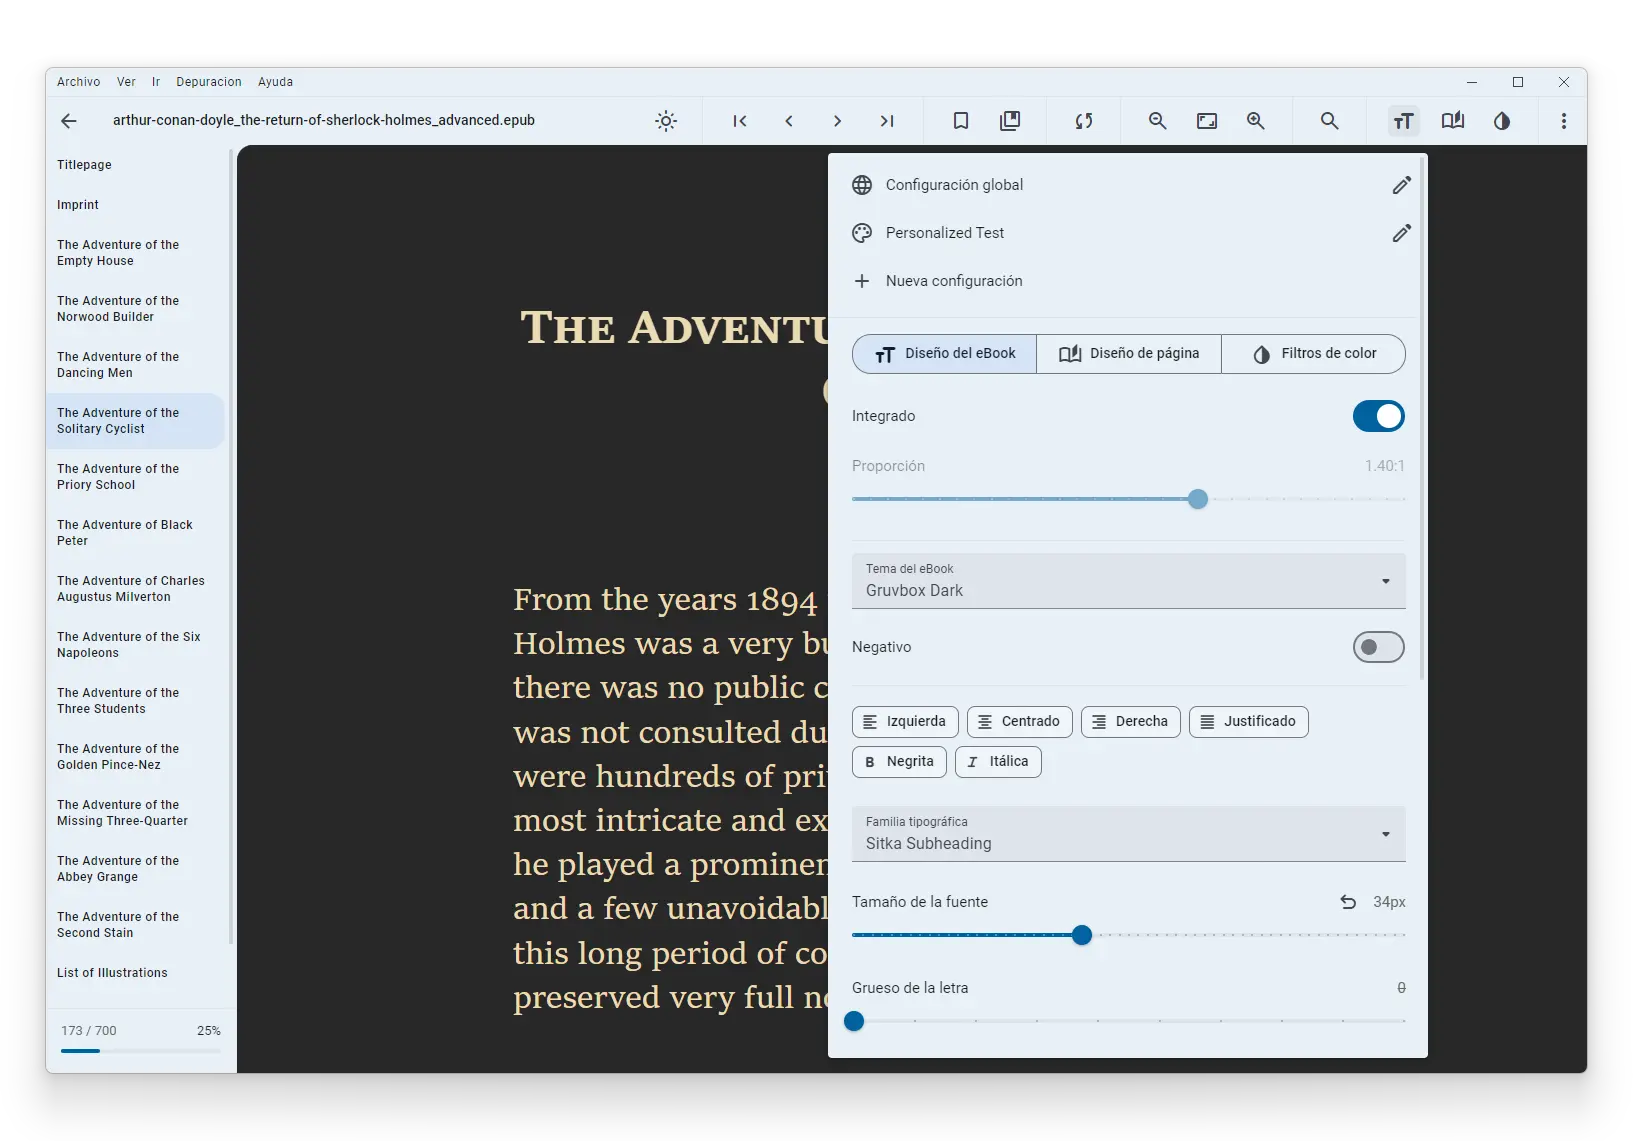The width and height of the screenshot is (1633, 1141).
Task: Select the Filtros de color tab
Action: [x=1314, y=354]
